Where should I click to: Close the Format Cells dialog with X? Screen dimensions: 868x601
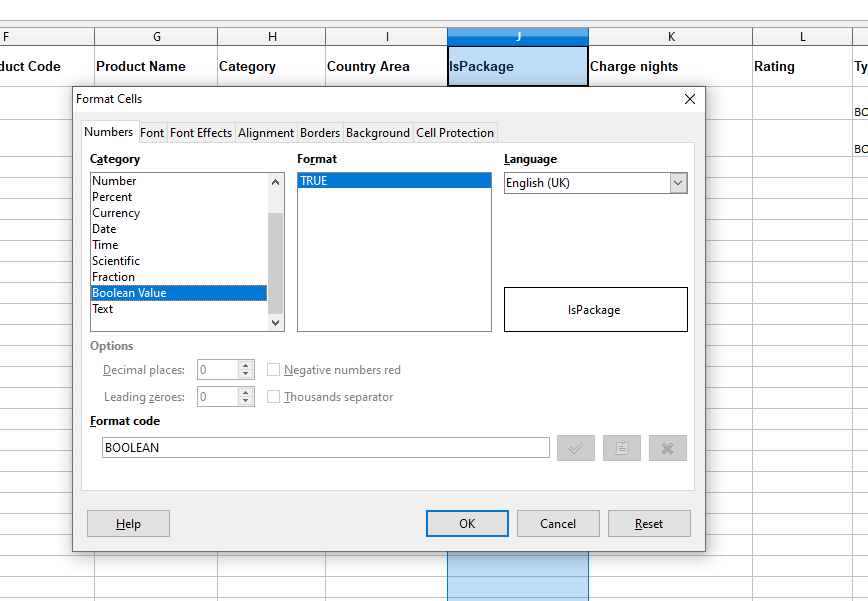[690, 99]
